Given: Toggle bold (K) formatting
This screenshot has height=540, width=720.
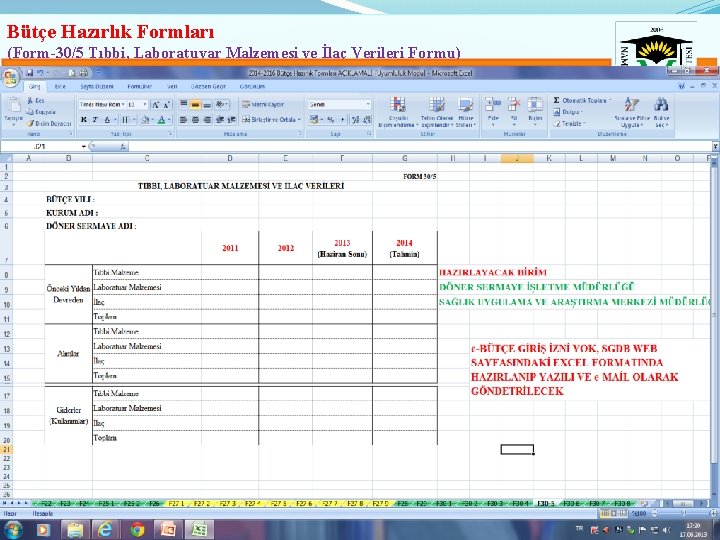Looking at the screenshot, I should pos(84,120).
